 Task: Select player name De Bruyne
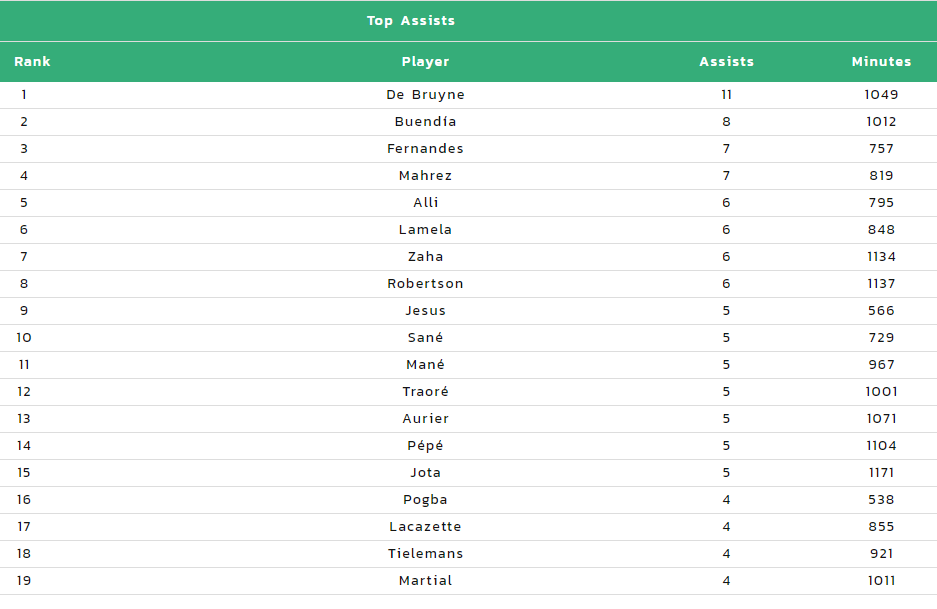(x=425, y=95)
